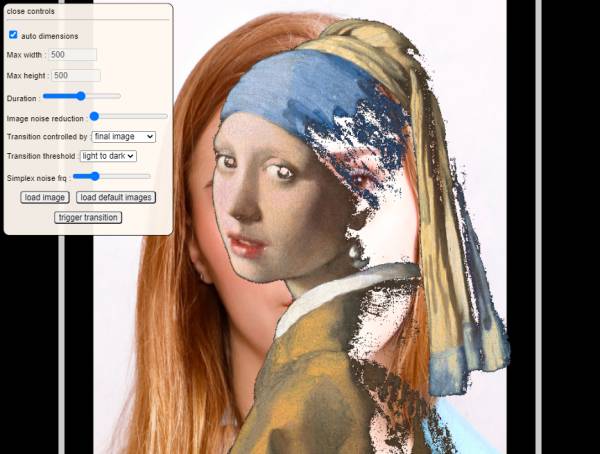Click the "Simplex noise frq" label text
Image resolution: width=600 pixels, height=454 pixels.
(x=36, y=177)
